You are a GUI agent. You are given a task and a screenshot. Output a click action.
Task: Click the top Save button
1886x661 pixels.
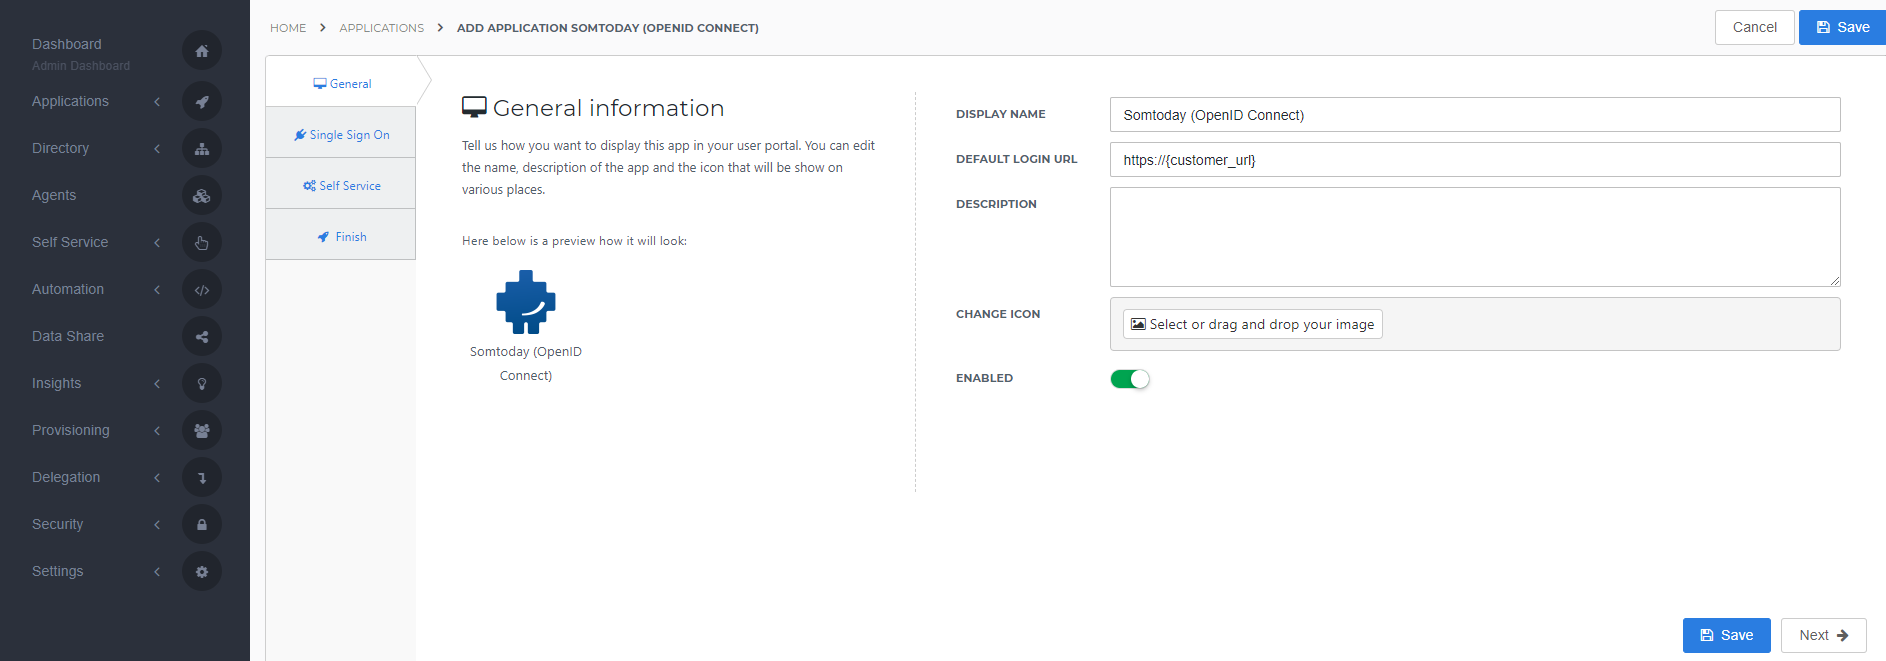(x=1842, y=27)
